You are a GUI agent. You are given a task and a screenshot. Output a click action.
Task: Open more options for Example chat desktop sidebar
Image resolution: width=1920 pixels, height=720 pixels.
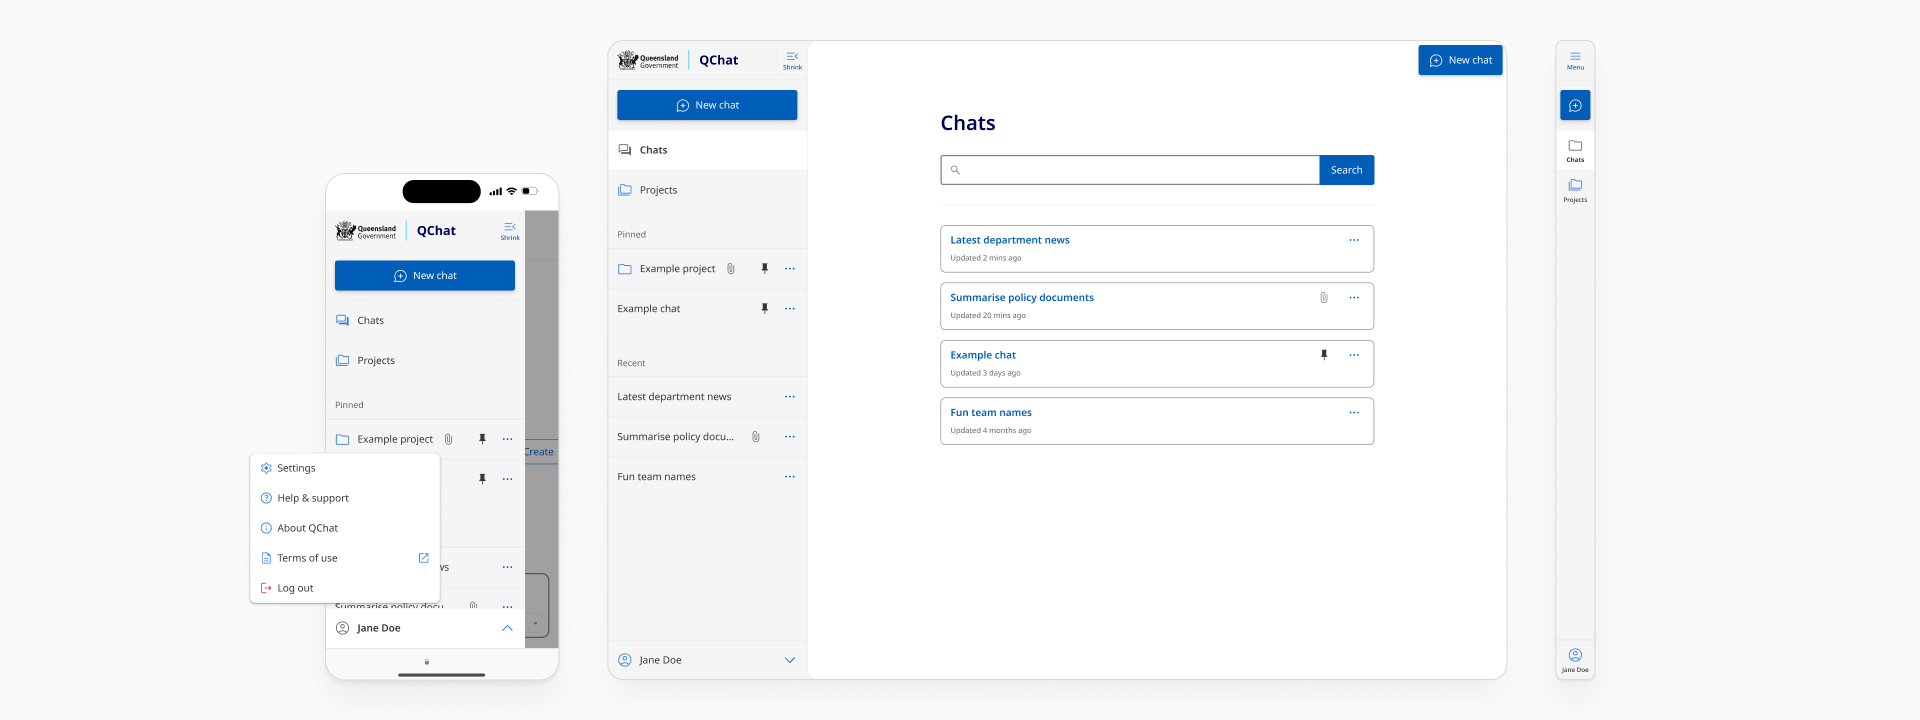(x=790, y=309)
